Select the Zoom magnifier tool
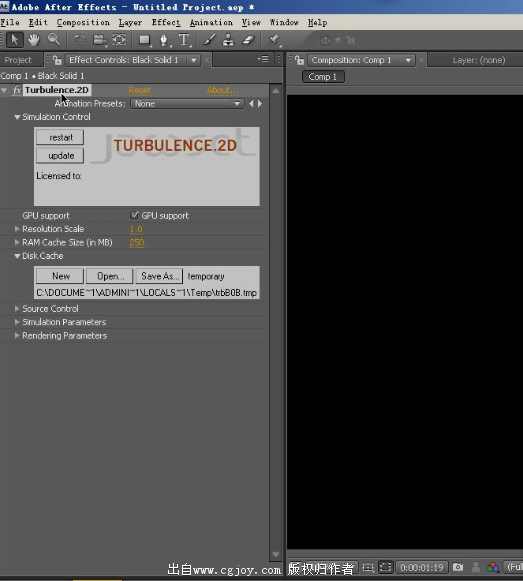The height and width of the screenshot is (581, 523). point(54,40)
